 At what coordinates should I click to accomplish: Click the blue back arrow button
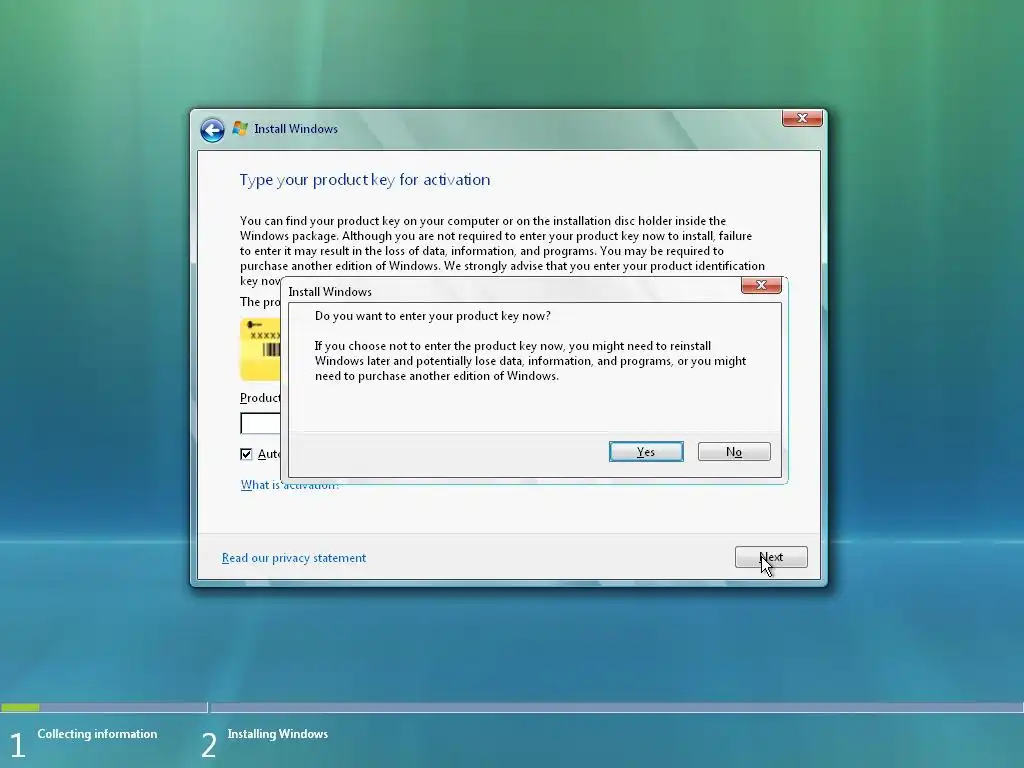coord(212,130)
